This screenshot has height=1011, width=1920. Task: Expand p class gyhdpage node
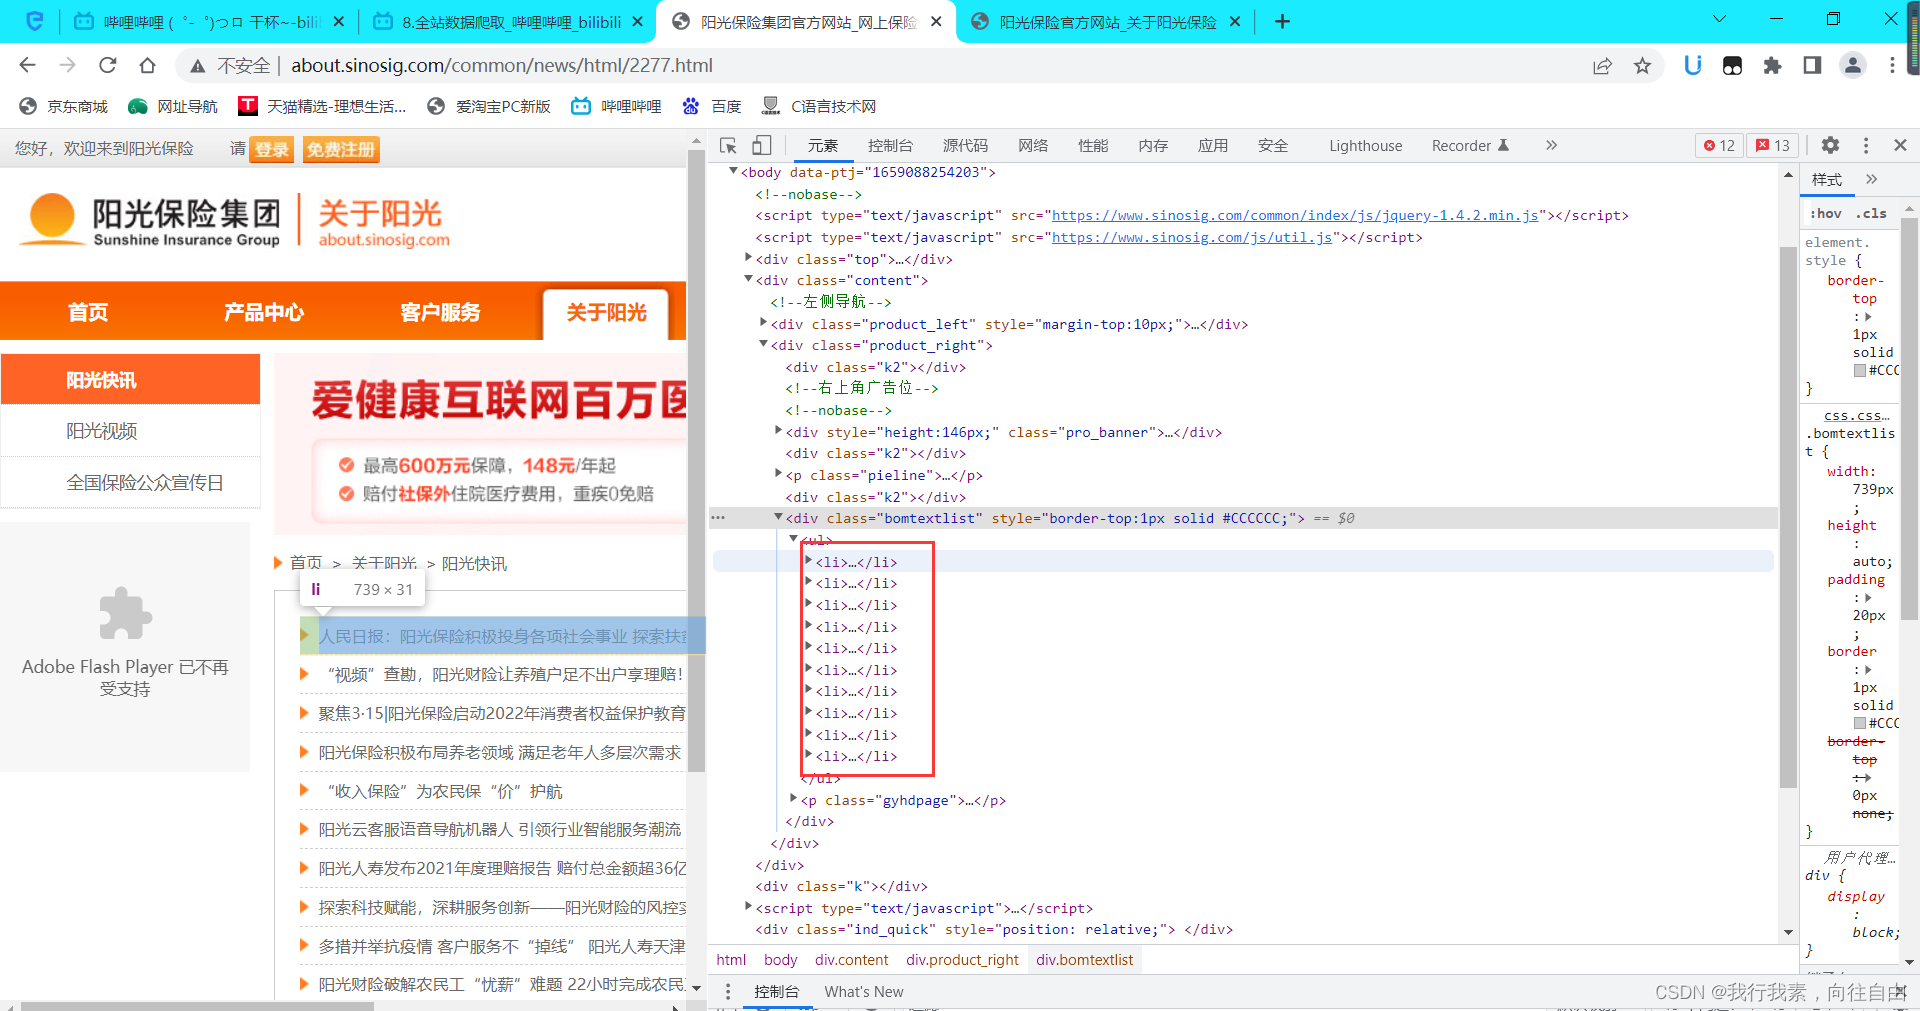coord(793,798)
